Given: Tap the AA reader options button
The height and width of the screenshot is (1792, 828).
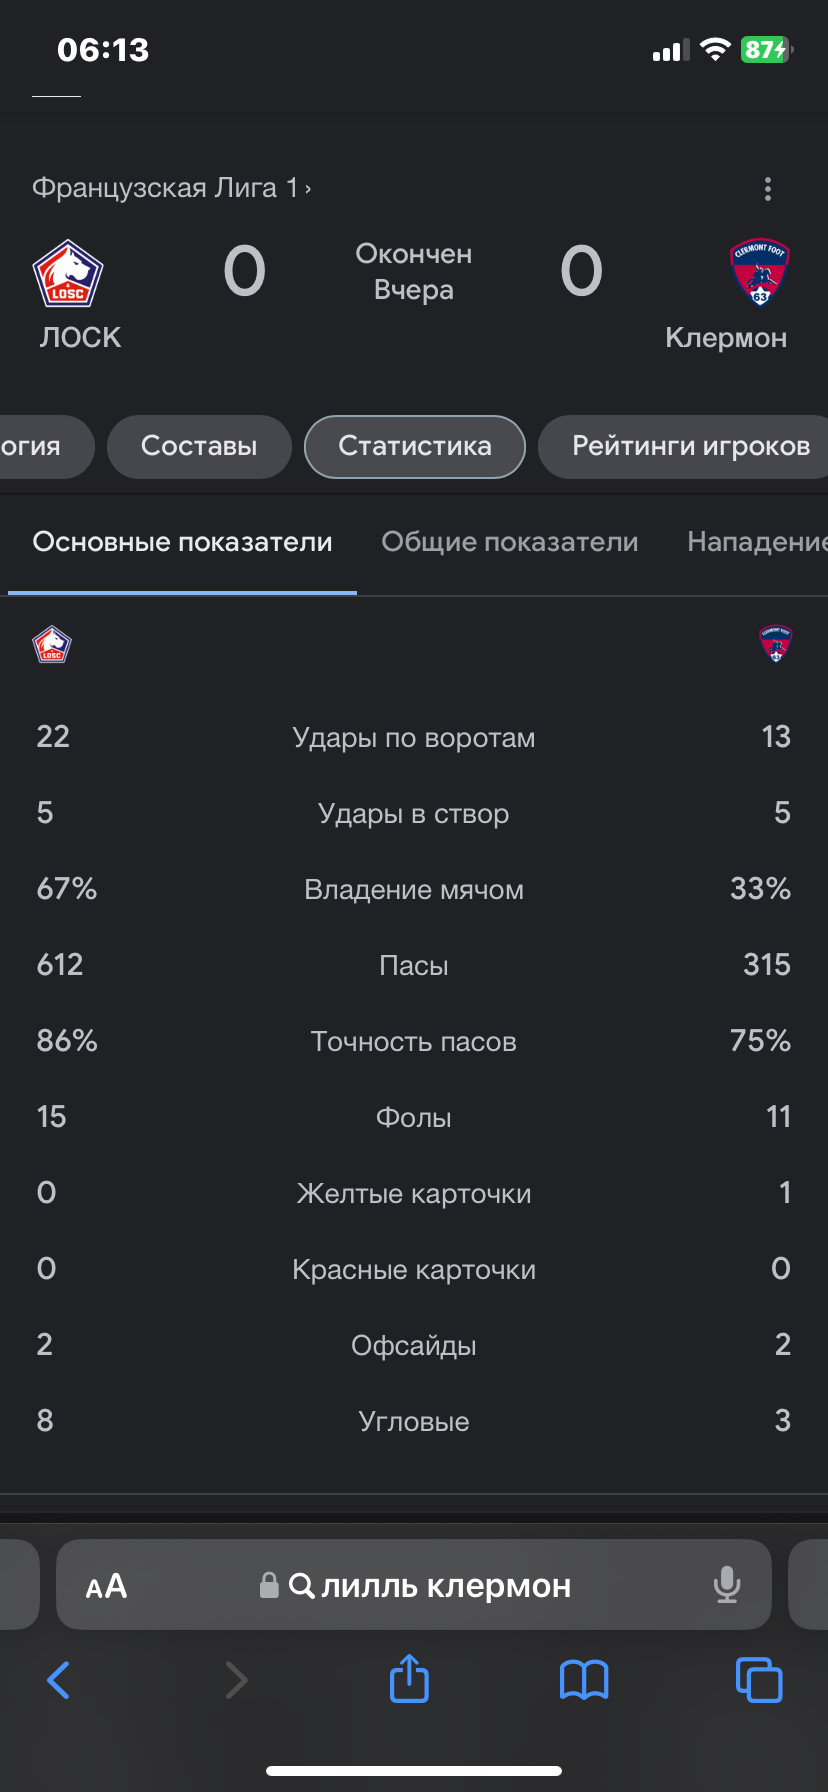Looking at the screenshot, I should point(107,1586).
